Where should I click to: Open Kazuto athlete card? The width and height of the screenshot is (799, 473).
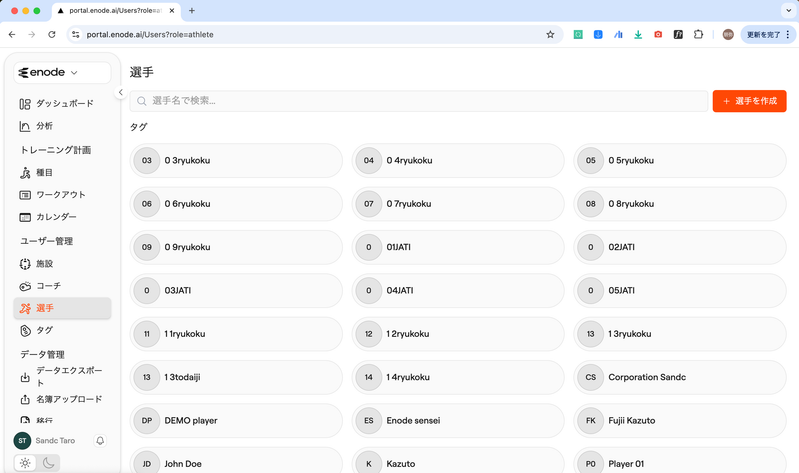pos(458,461)
